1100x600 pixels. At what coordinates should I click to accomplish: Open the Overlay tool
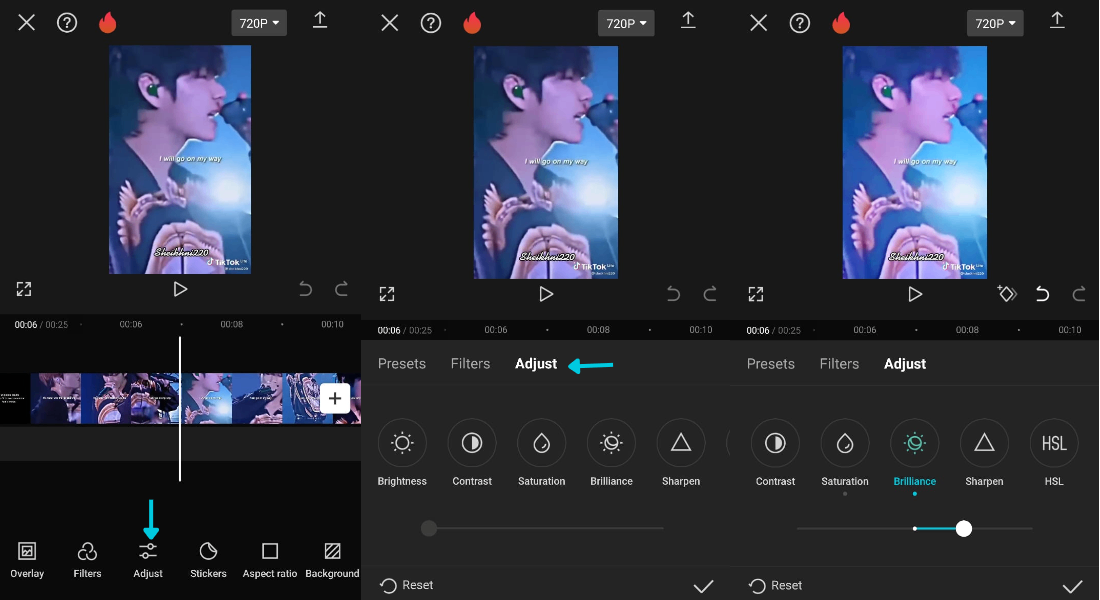click(x=27, y=560)
